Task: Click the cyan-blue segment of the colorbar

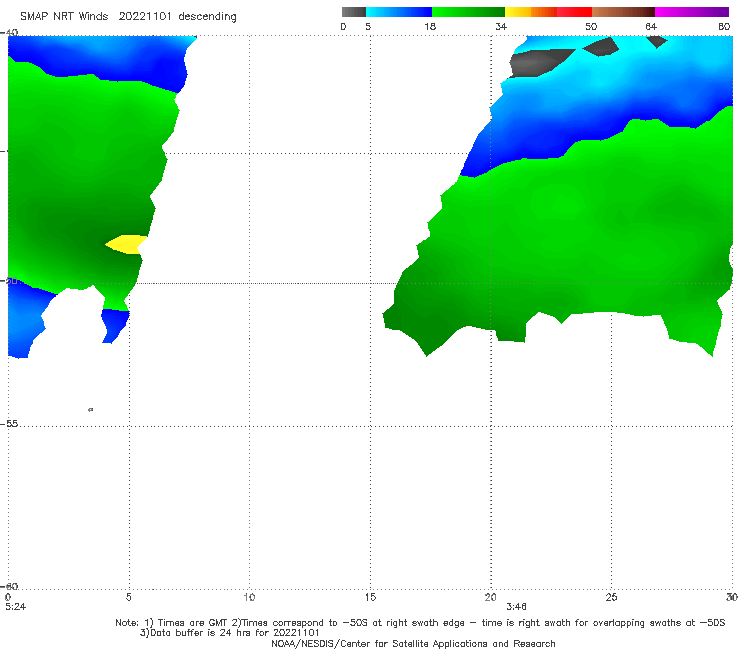Action: pyautogui.click(x=399, y=12)
